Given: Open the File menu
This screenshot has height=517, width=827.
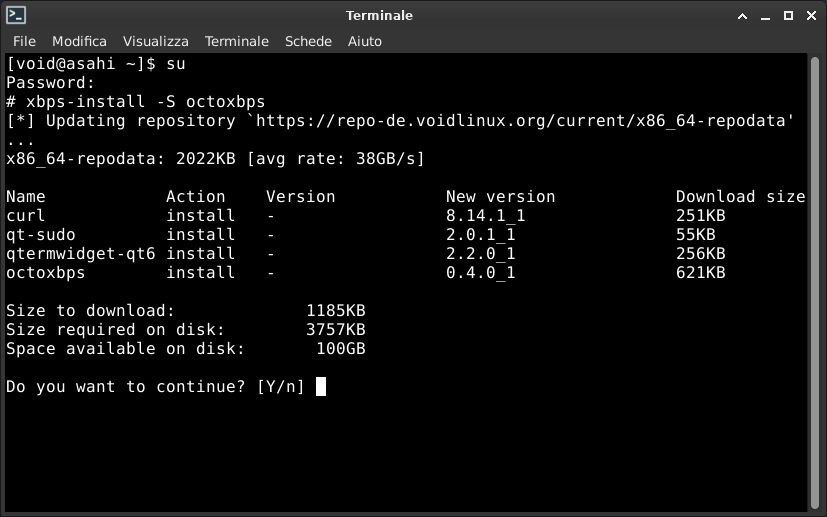Looking at the screenshot, I should pos(24,41).
